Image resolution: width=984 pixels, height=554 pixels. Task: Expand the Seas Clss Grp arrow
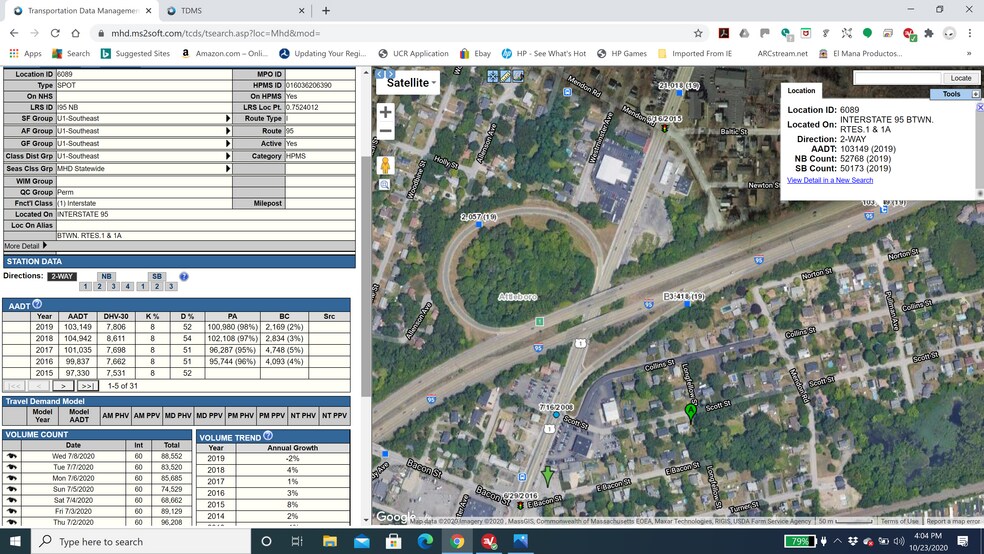228,168
